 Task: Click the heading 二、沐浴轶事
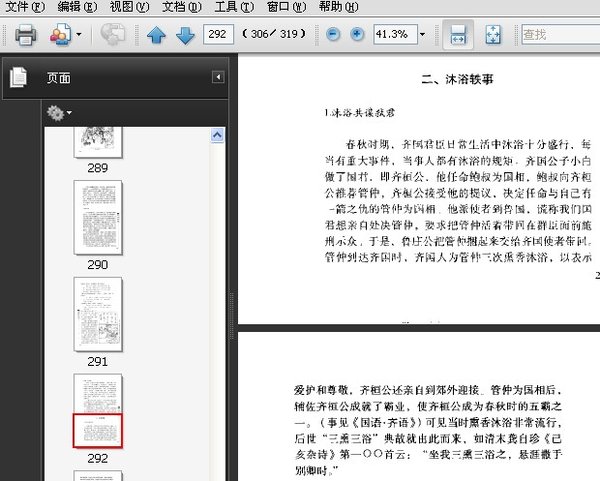458,79
